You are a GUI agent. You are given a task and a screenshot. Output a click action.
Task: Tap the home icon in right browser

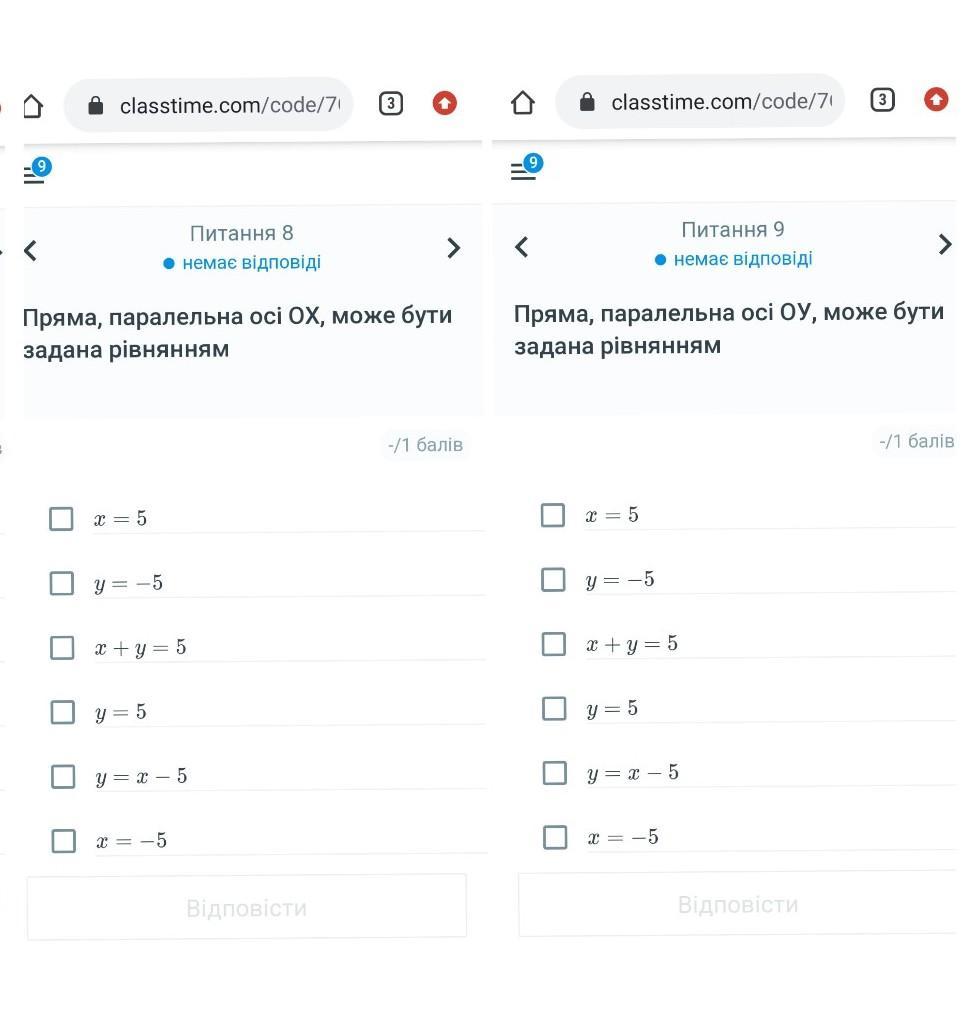tap(522, 102)
